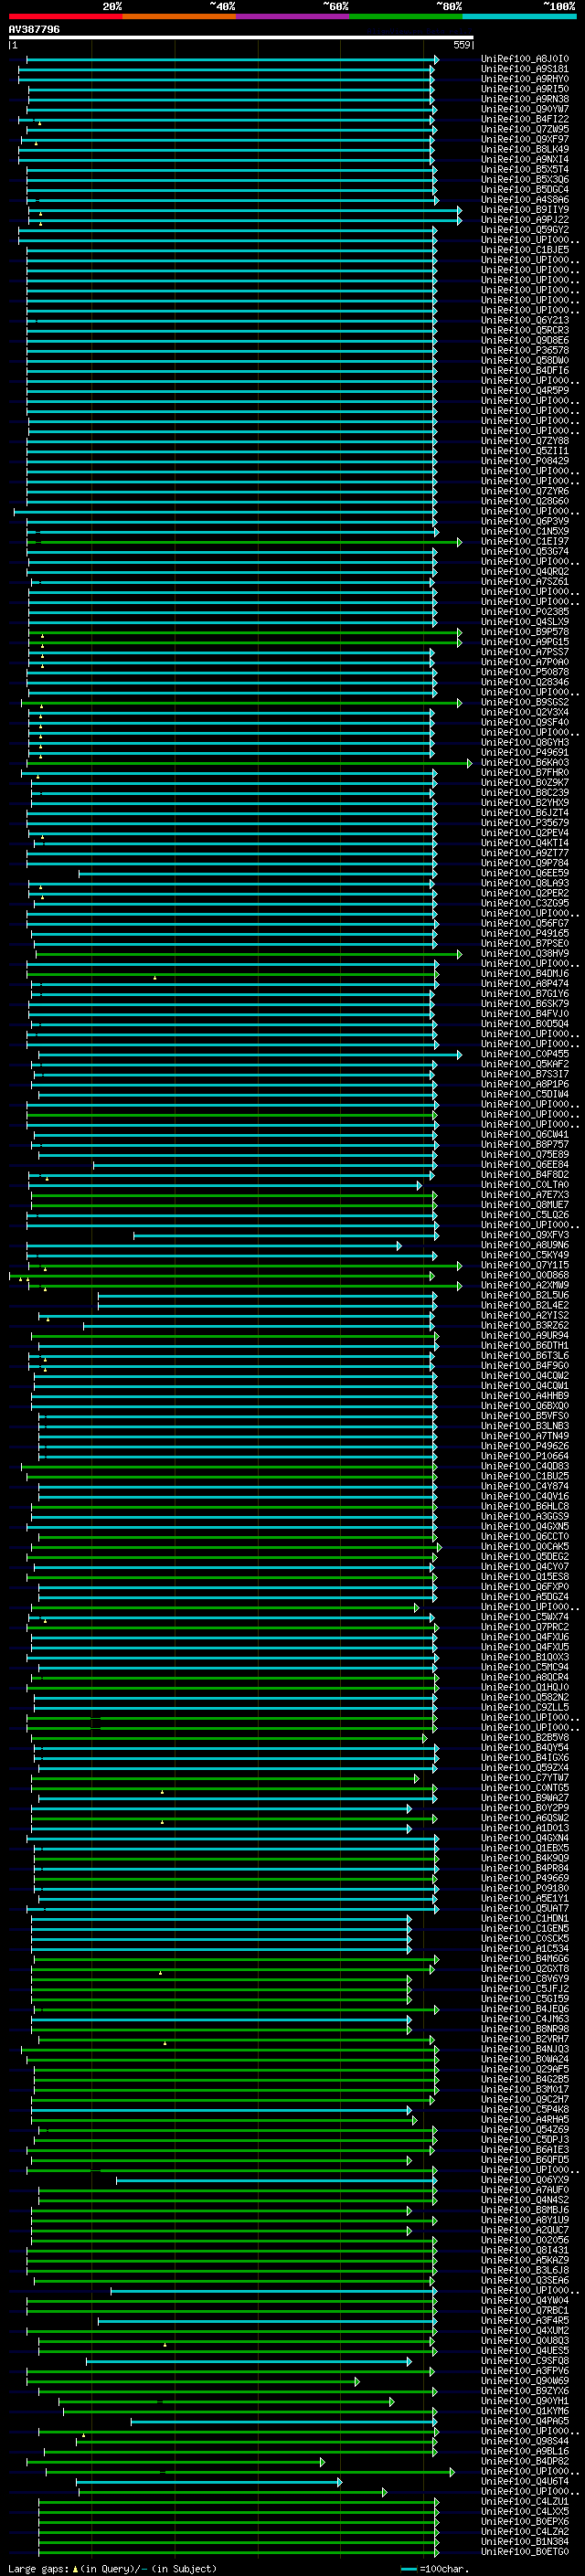The height and width of the screenshot is (2576, 585).
Task: Click label UniRef100_B2YHX9
Action: coord(525,802)
